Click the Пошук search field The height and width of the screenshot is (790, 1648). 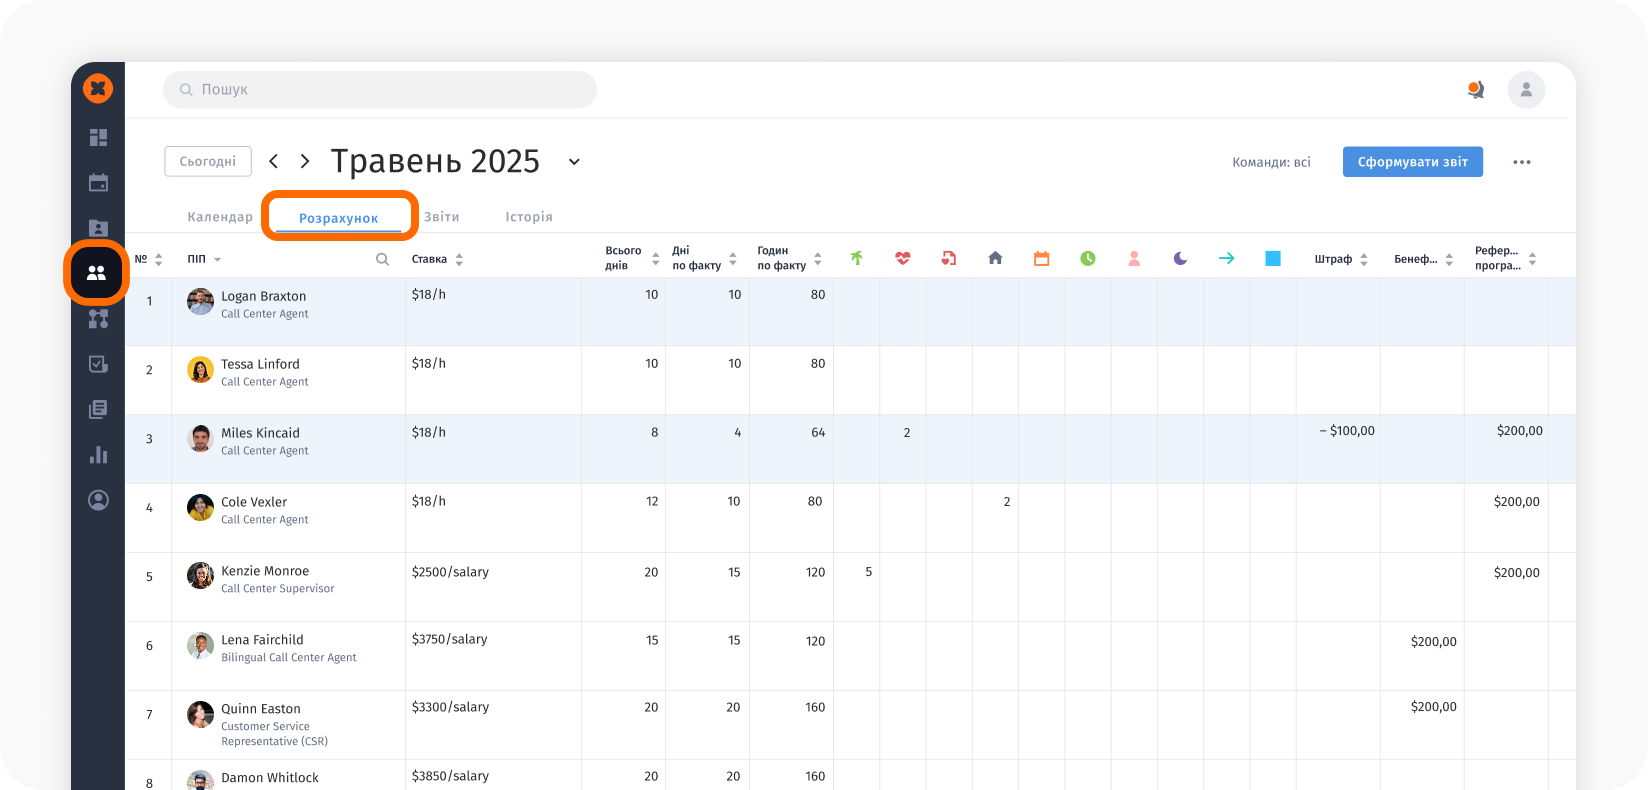[x=380, y=90]
